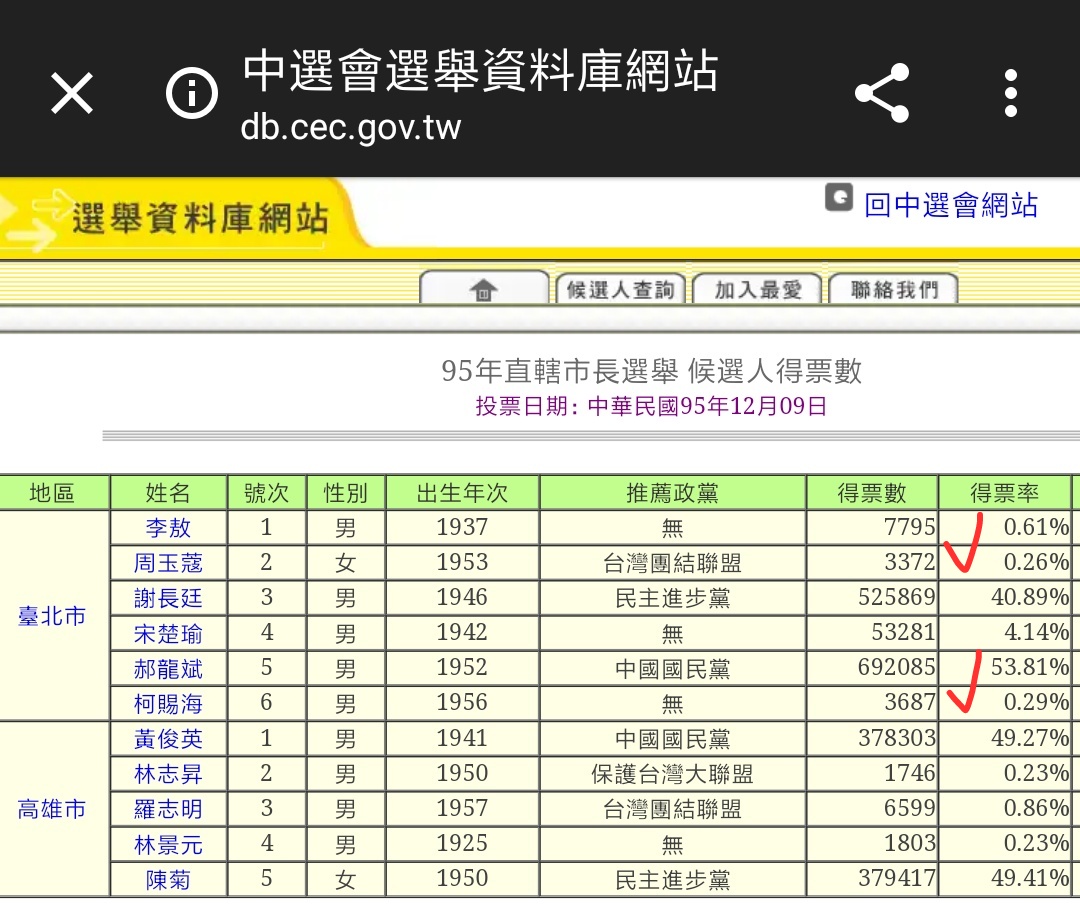
Task: Open site information icon
Action: pos(191,94)
